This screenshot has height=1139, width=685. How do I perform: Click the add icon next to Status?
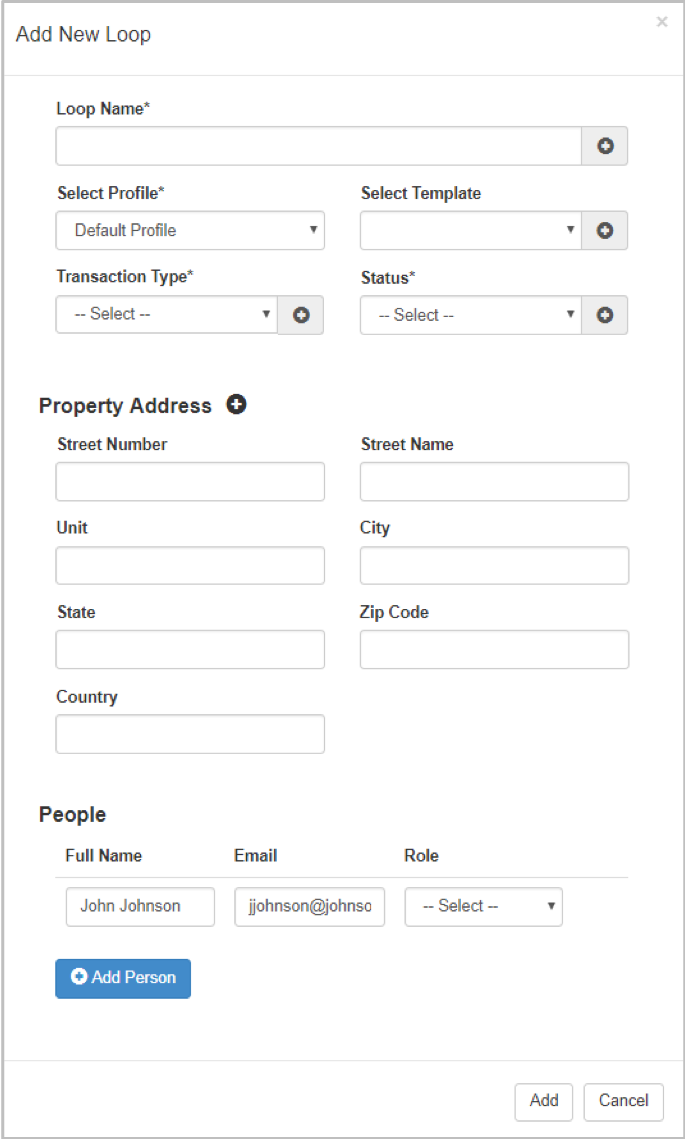(x=604, y=315)
